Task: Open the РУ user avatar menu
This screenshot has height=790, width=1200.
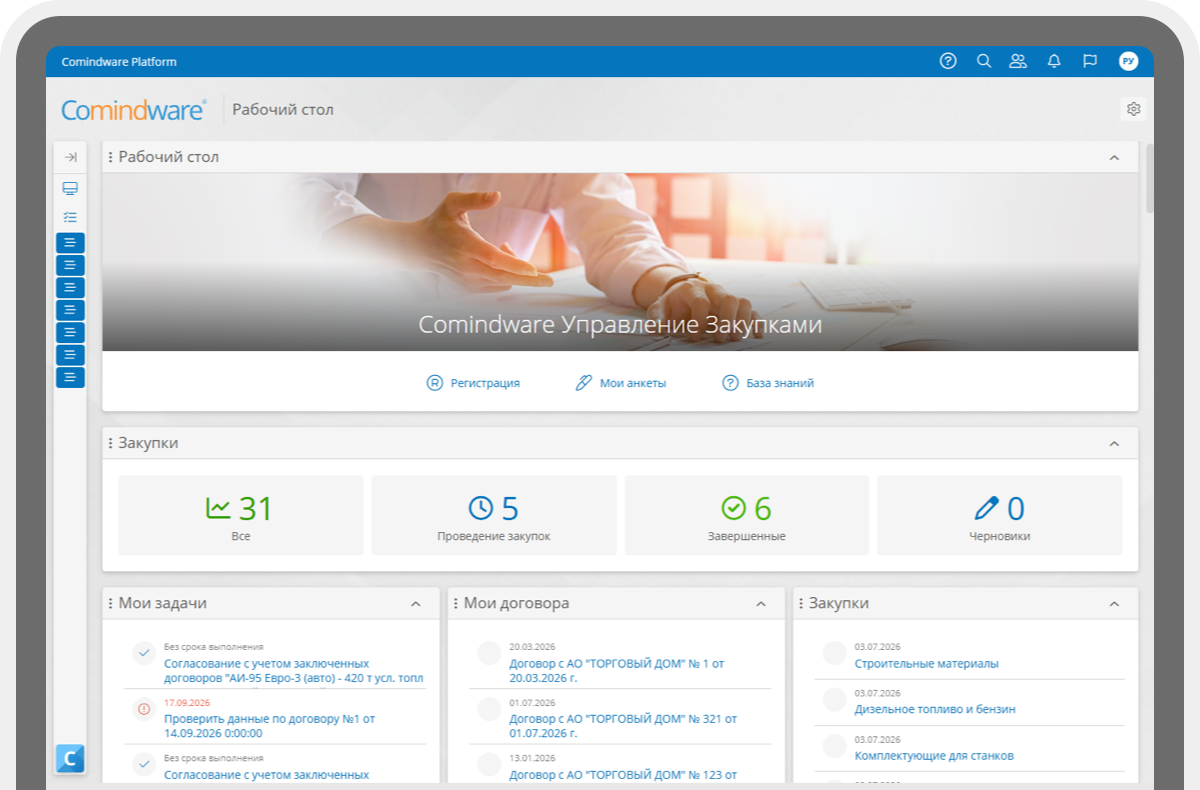Action: (1128, 61)
